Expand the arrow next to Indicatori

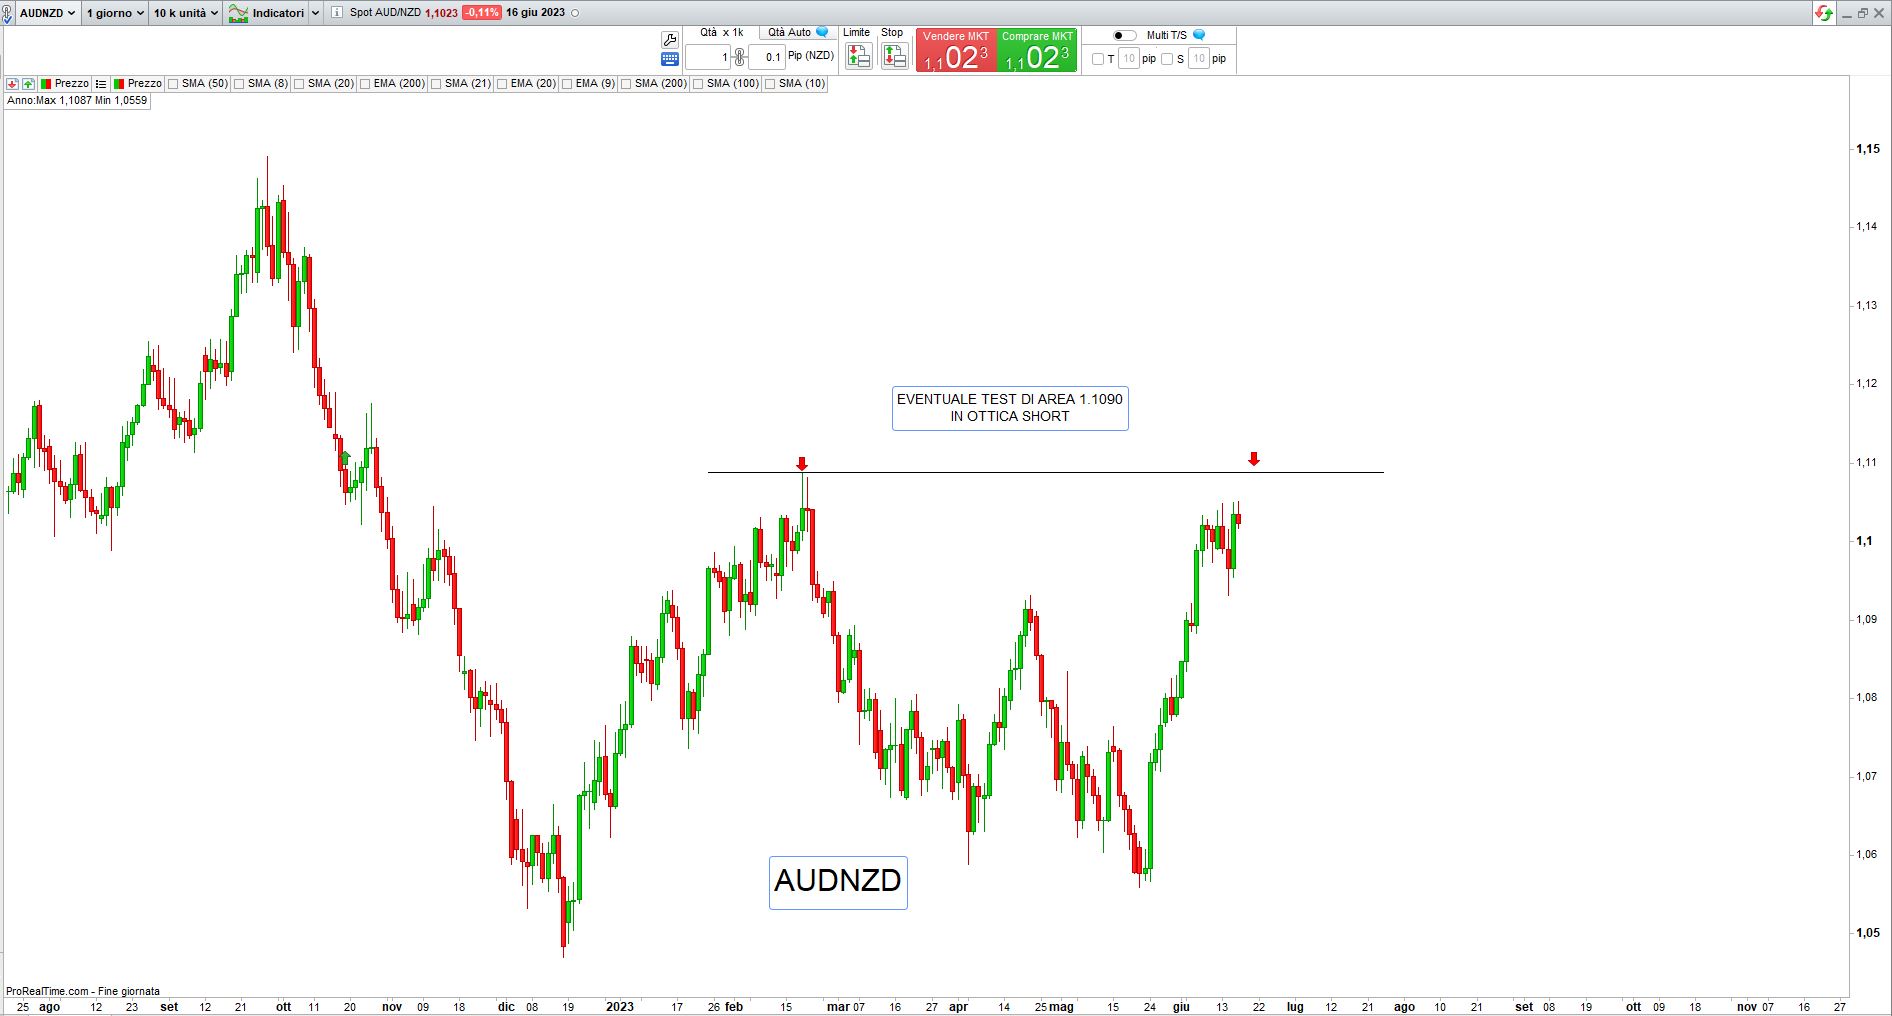click(315, 13)
